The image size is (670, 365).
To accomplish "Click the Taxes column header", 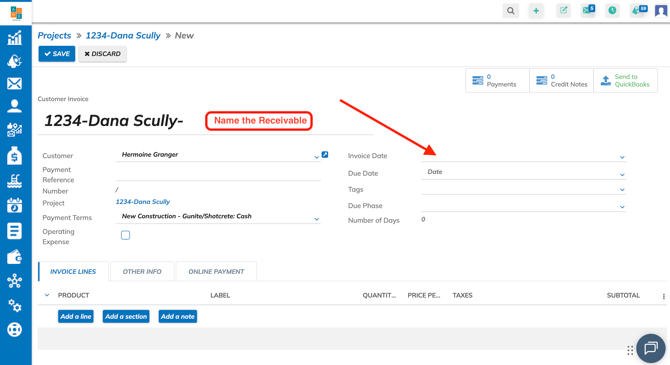I will (462, 295).
